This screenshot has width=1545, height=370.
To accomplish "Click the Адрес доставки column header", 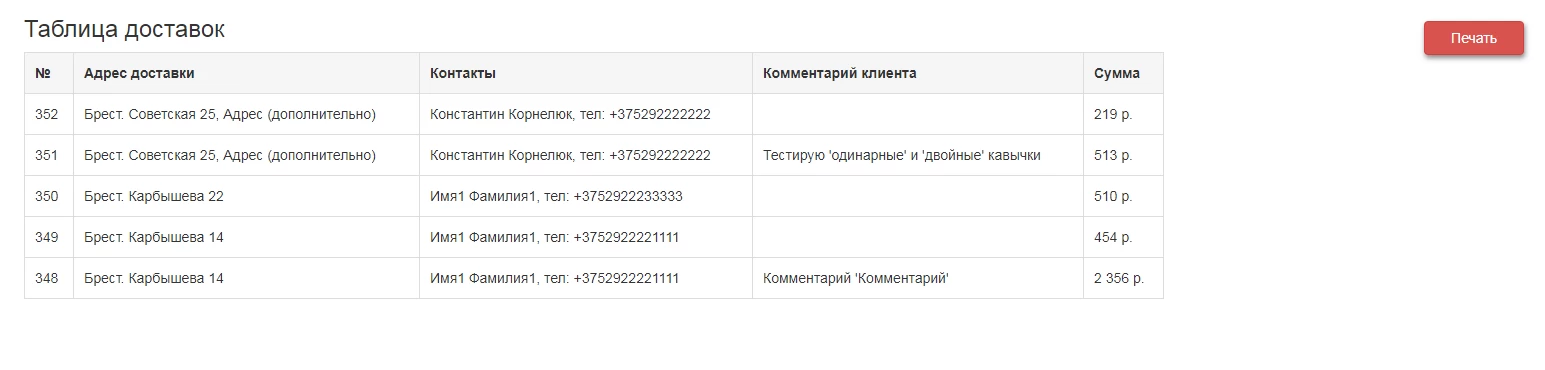I will click(x=246, y=73).
